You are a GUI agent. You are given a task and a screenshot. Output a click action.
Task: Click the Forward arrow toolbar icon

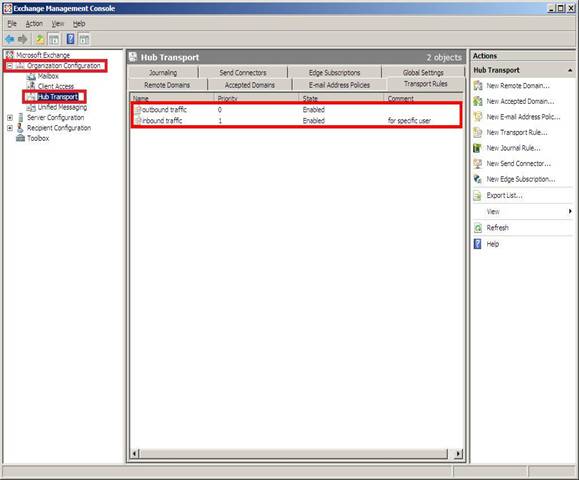(23, 39)
